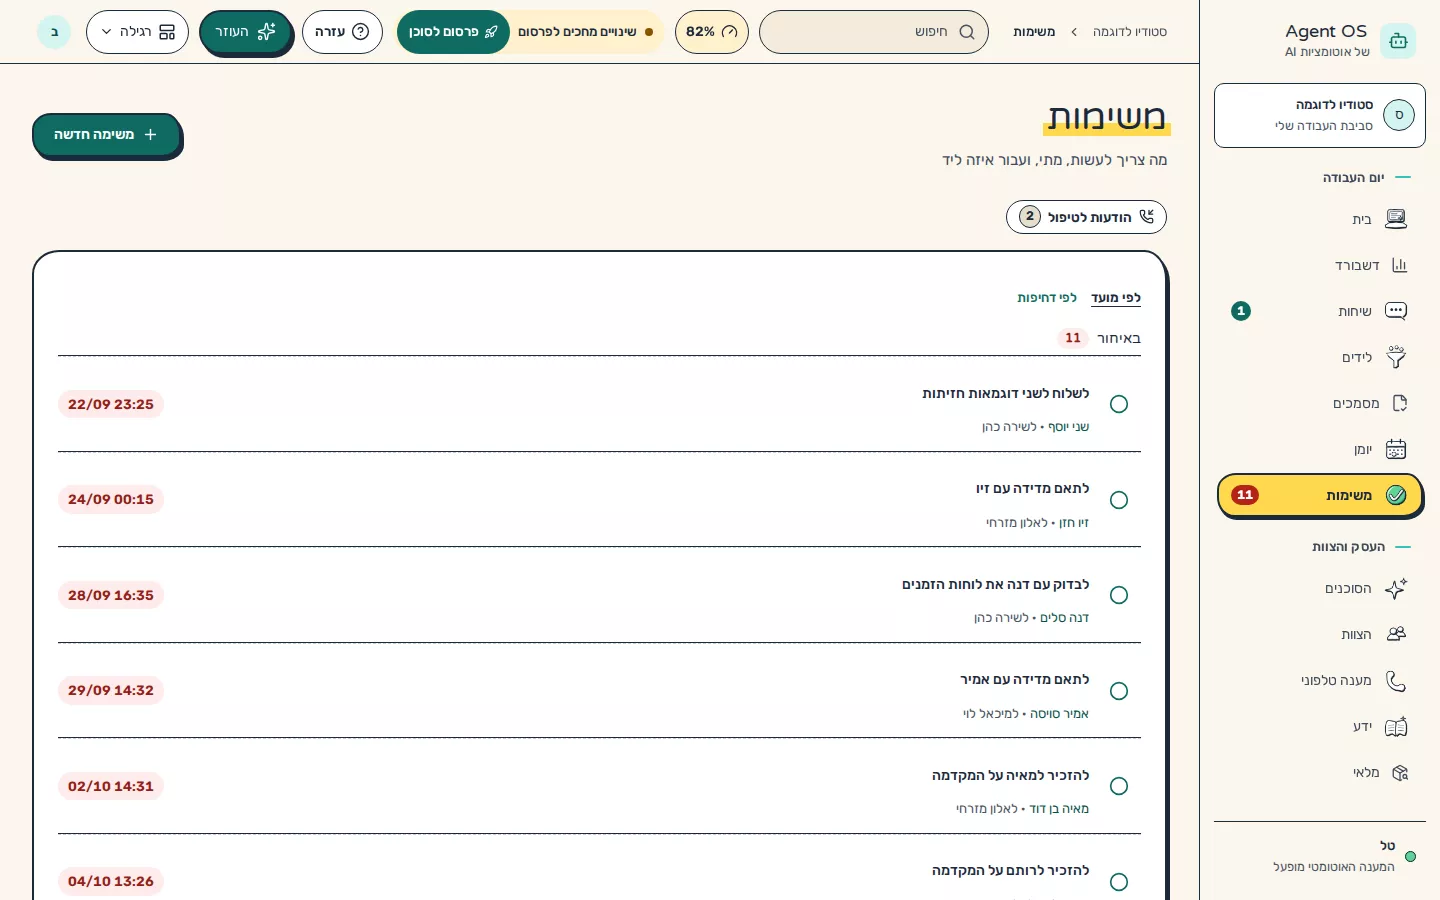Create a new task with משימה חדשה
The height and width of the screenshot is (900, 1440).
coord(106,135)
